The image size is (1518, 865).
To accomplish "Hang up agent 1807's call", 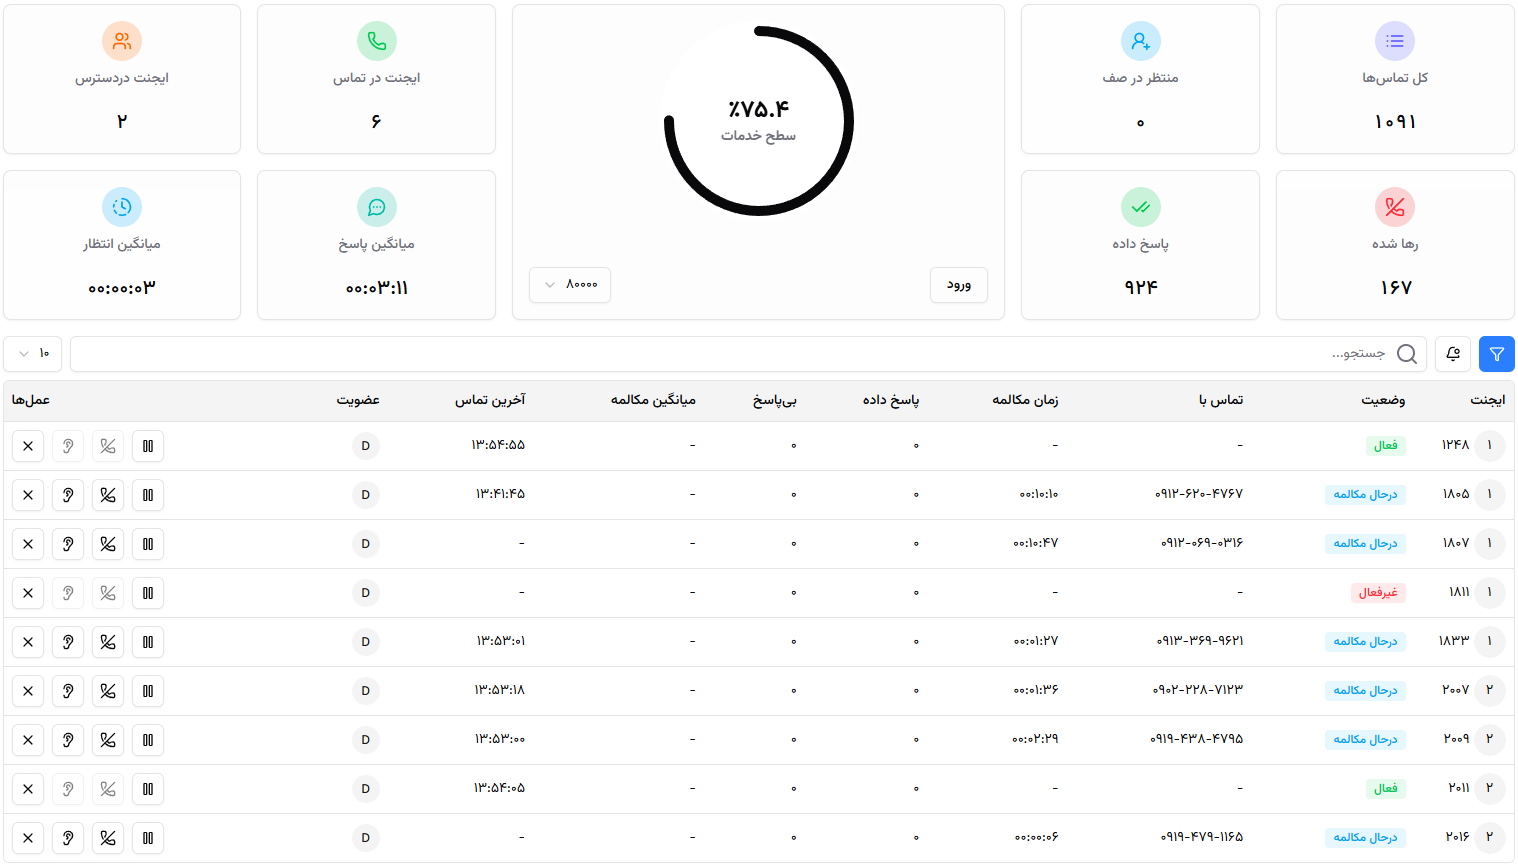I will pos(108,544).
